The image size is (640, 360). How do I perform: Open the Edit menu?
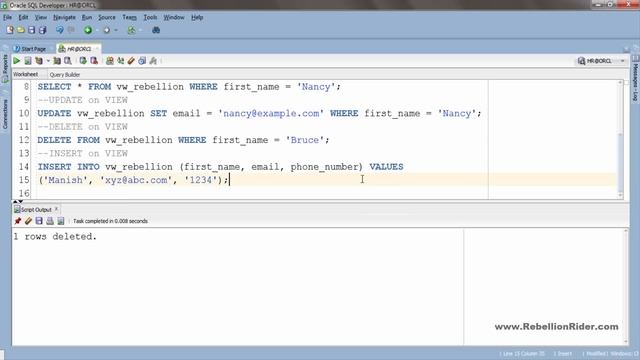(23, 17)
